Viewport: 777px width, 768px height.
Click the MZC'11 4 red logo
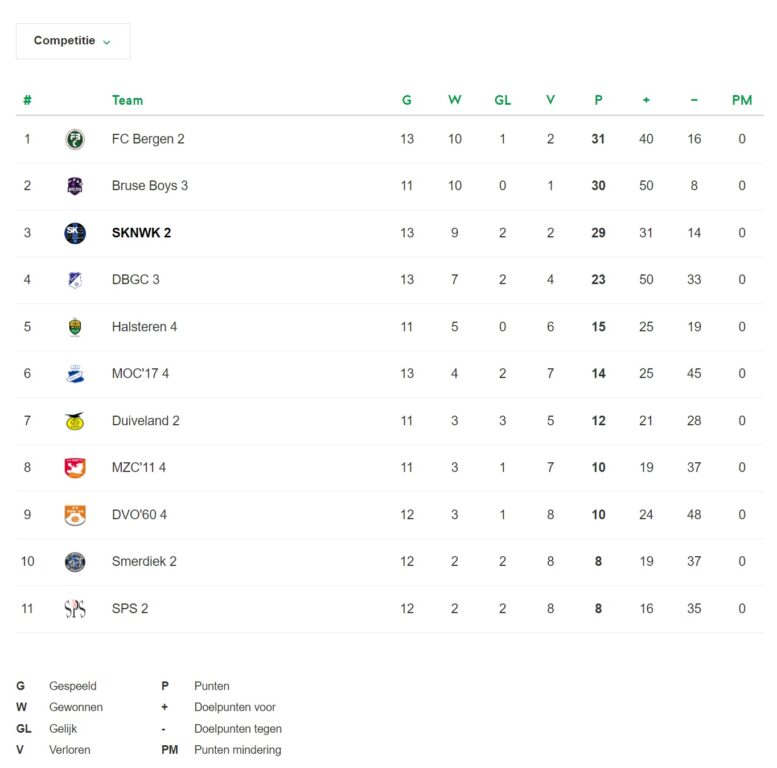point(75,468)
